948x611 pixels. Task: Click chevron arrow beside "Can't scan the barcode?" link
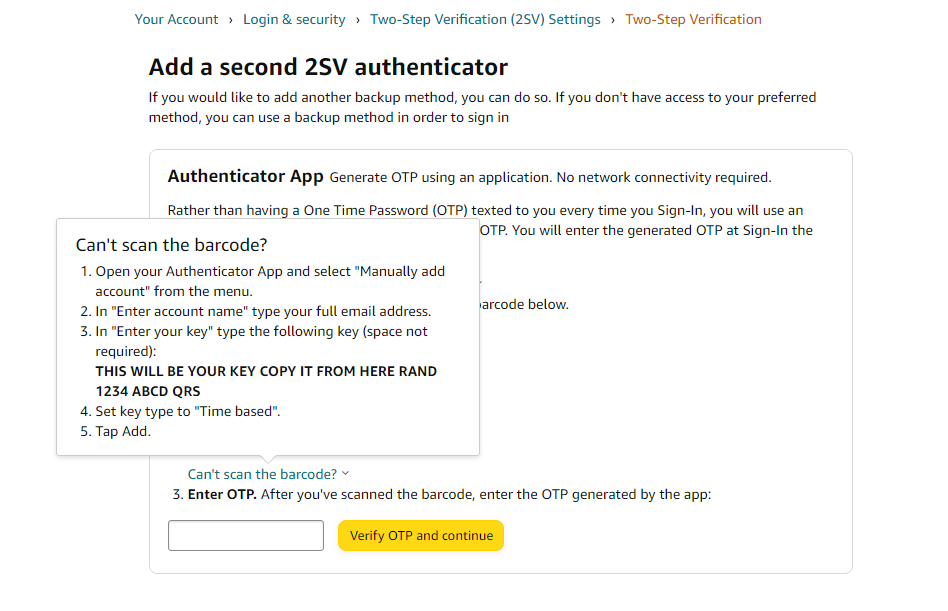[x=345, y=473]
